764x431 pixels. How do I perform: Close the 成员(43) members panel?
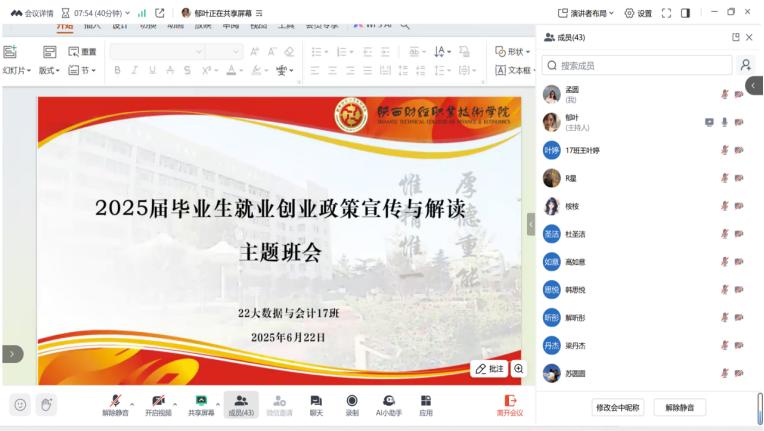749,37
